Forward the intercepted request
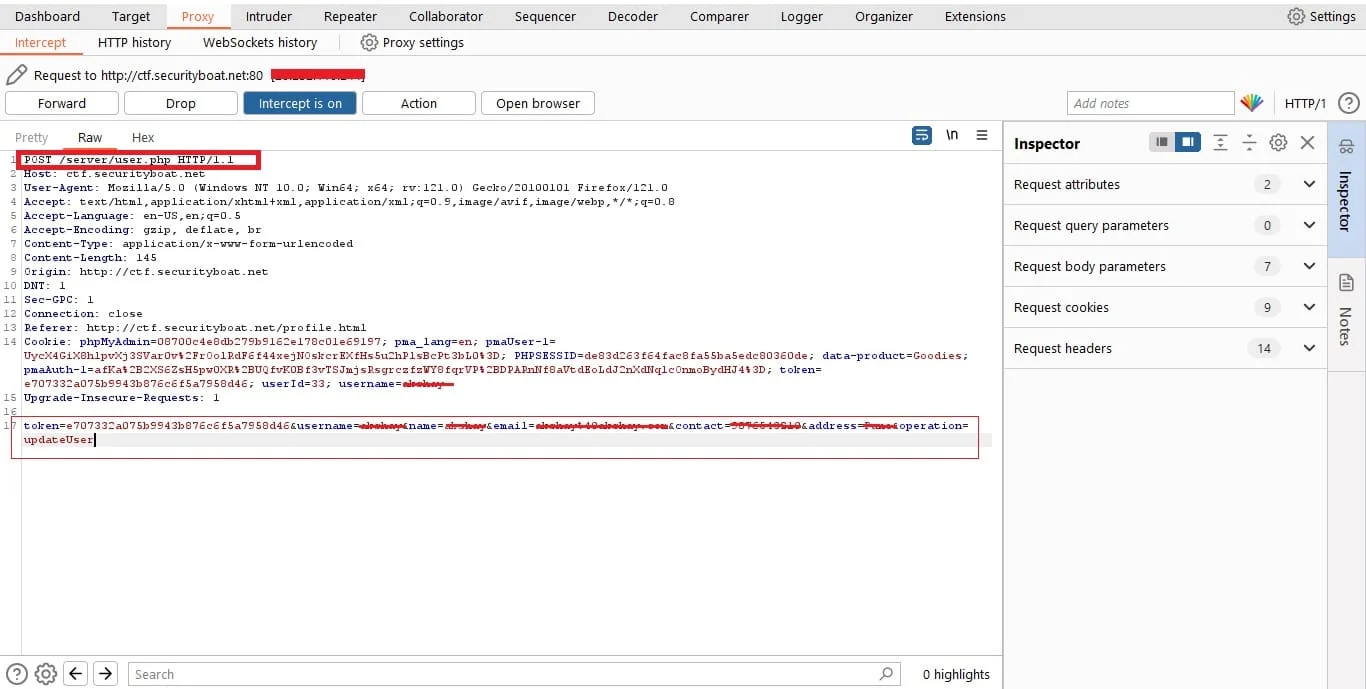This screenshot has height=689, width=1366. (62, 103)
